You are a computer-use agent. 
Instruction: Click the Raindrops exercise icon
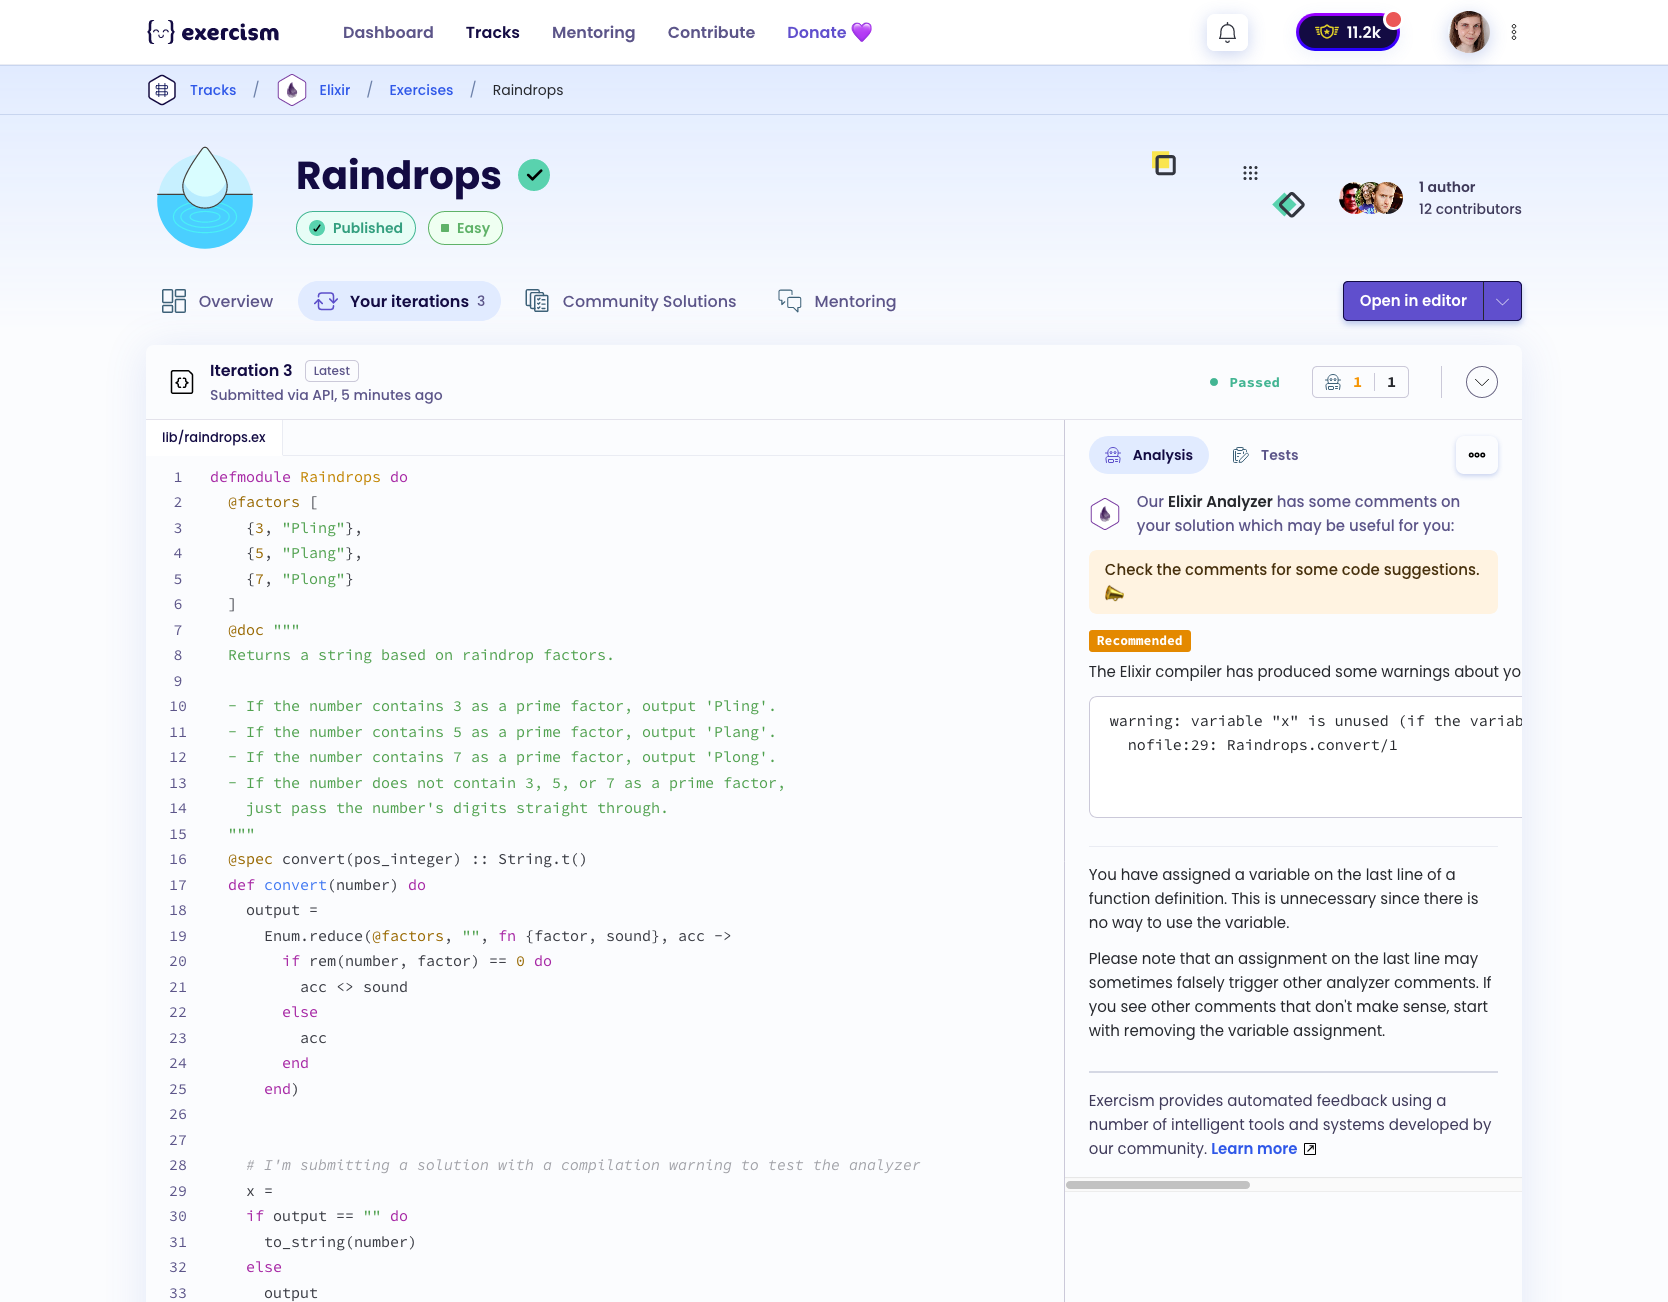click(x=205, y=198)
